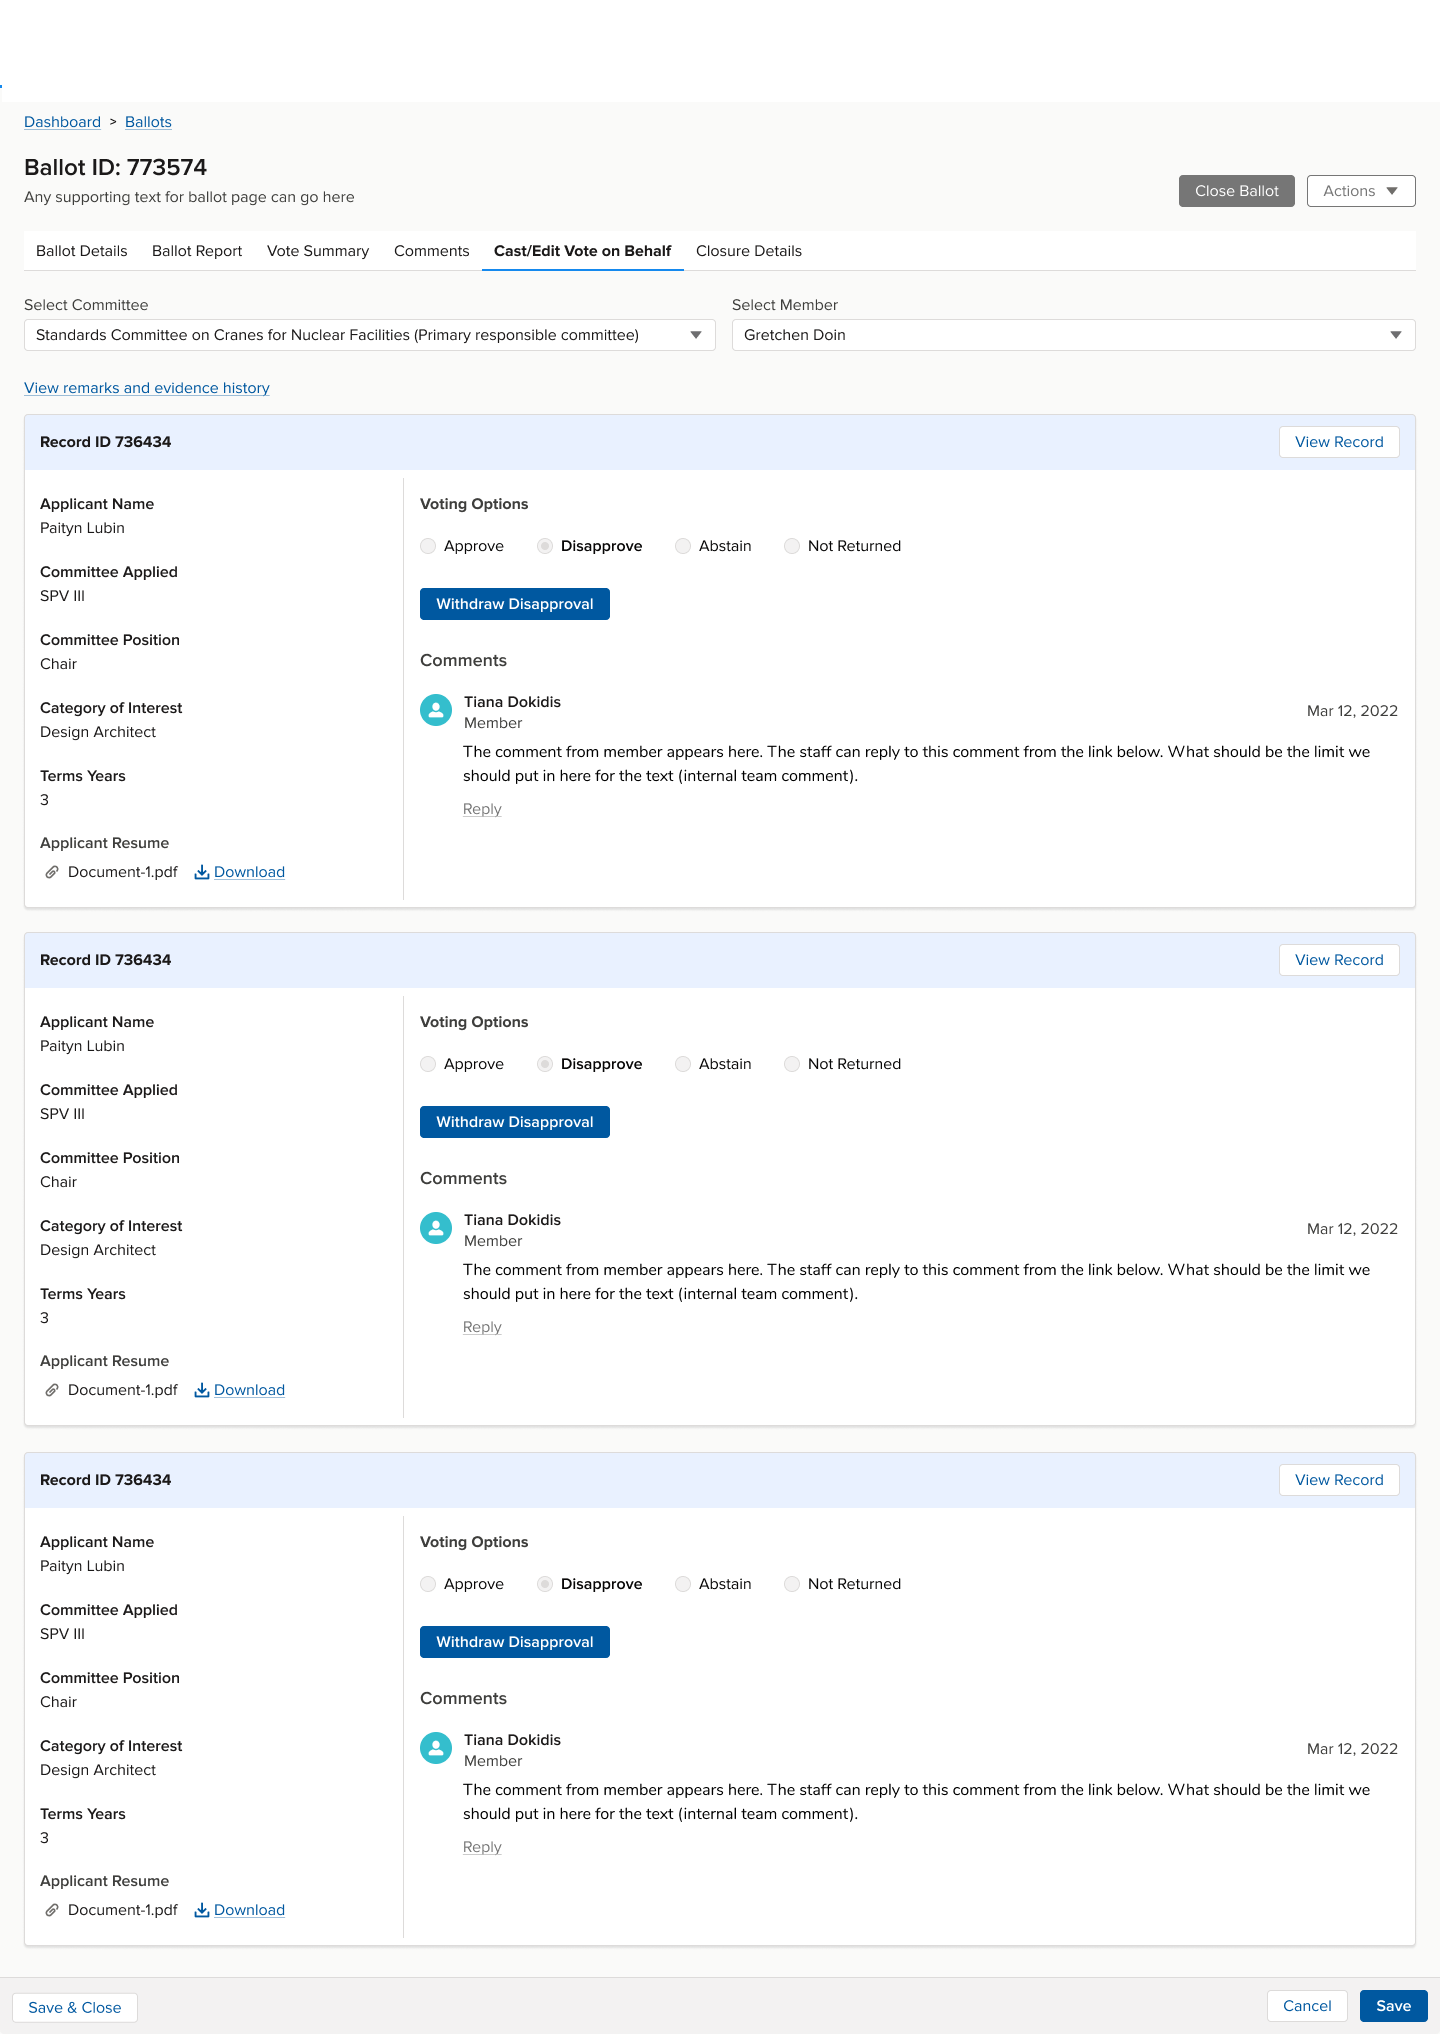Open the Select Committee dropdown
The width and height of the screenshot is (1440, 2034).
pos(369,335)
